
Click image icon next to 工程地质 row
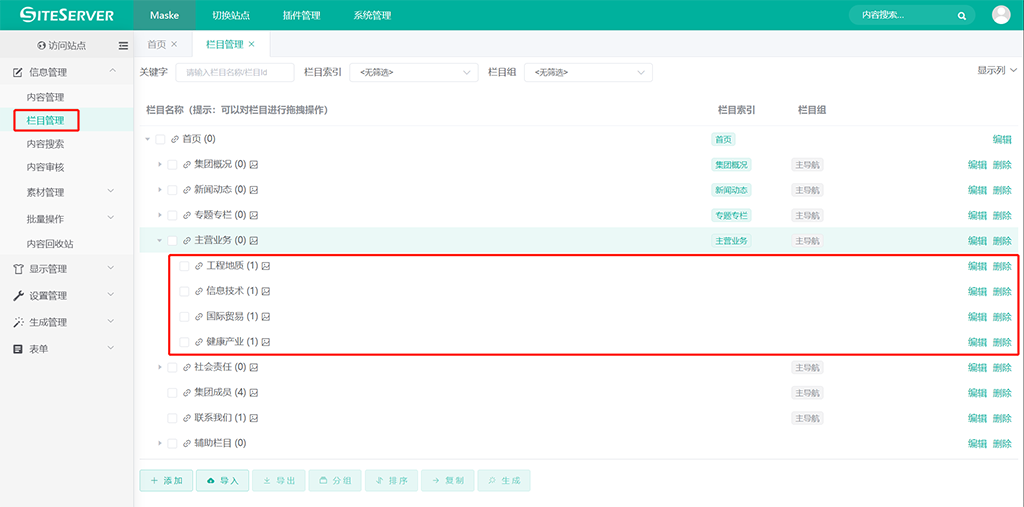(x=266, y=266)
